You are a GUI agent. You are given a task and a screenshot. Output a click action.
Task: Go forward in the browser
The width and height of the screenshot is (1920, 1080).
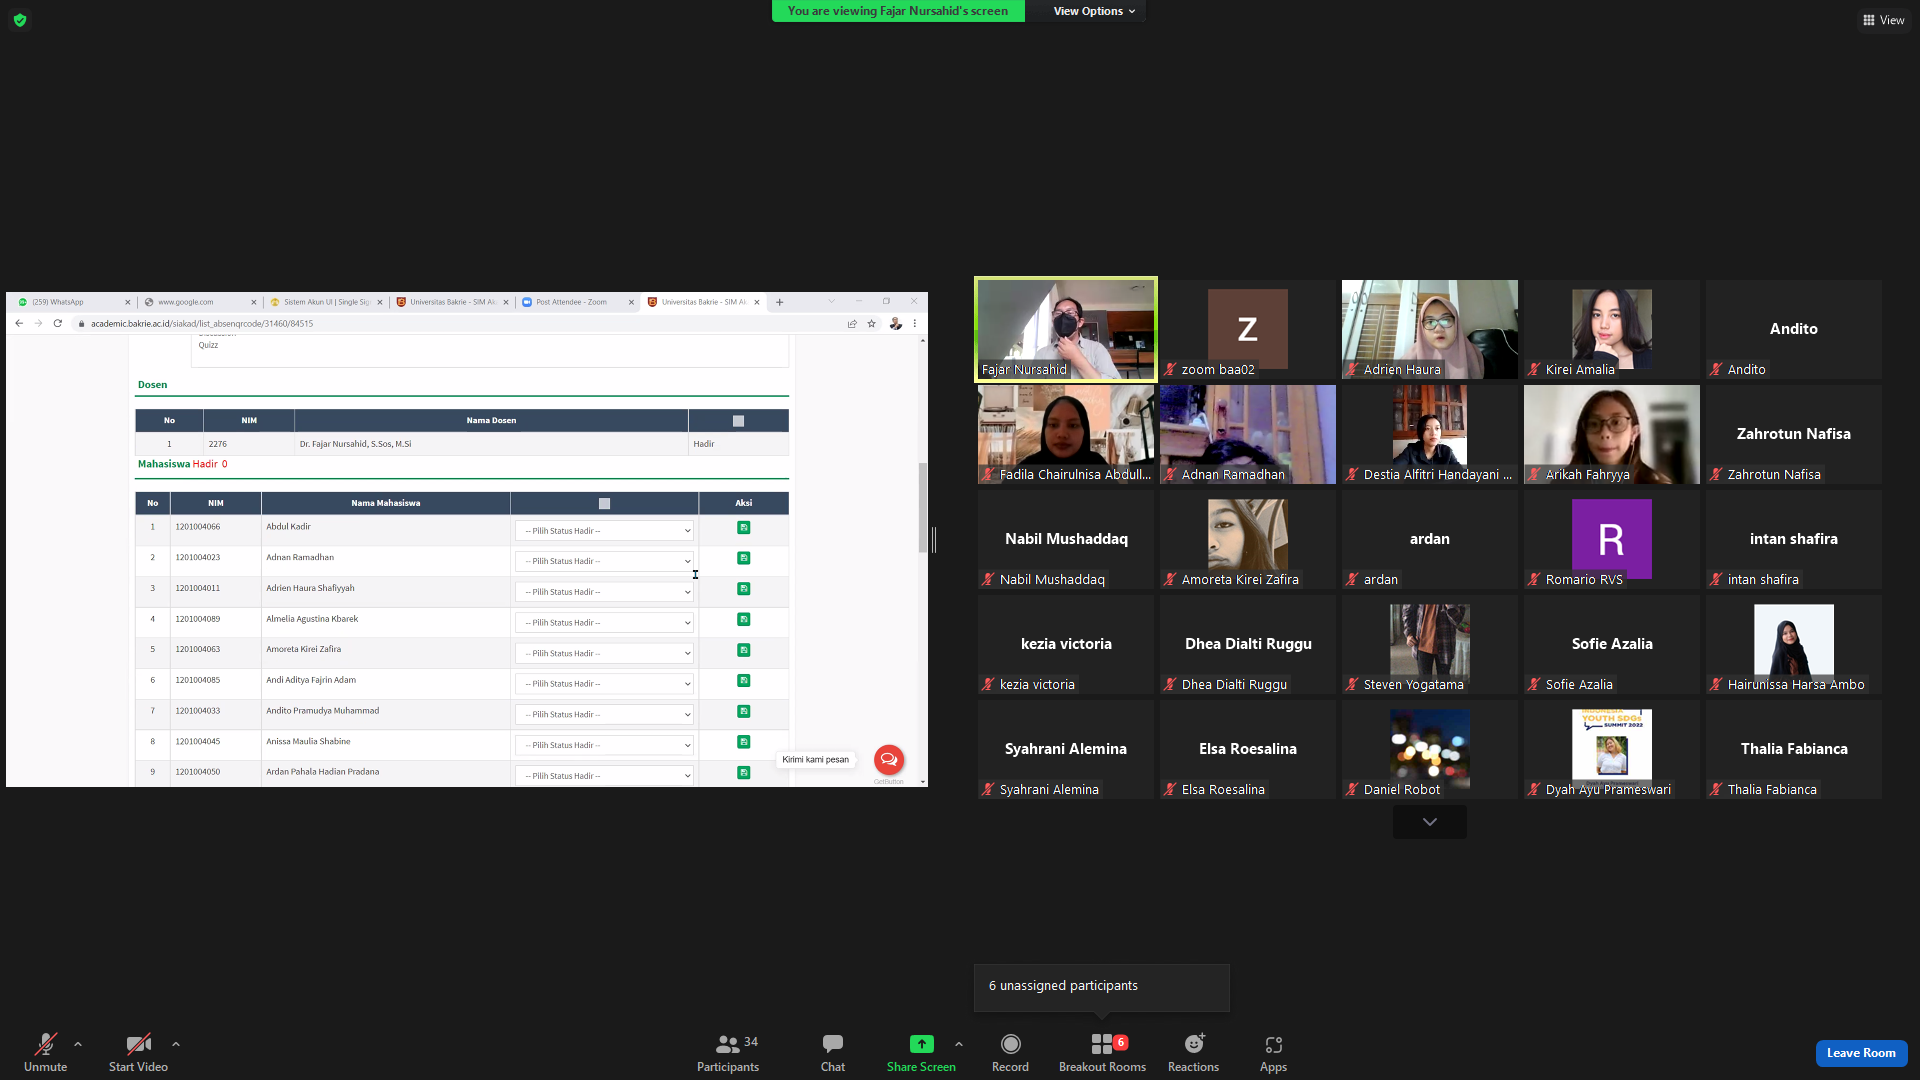click(x=38, y=323)
